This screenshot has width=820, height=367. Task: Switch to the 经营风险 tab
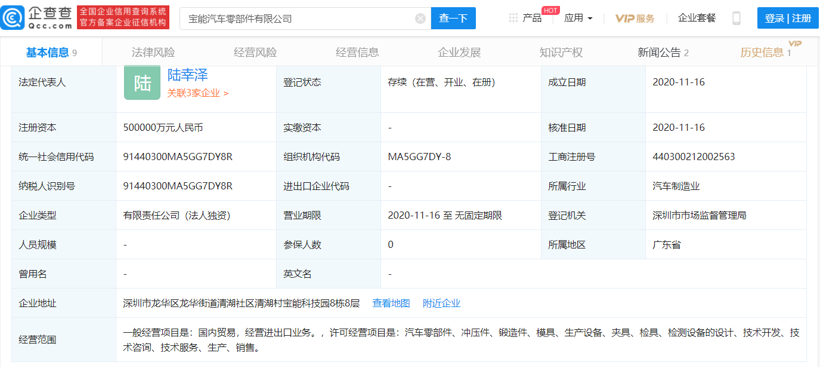(255, 52)
